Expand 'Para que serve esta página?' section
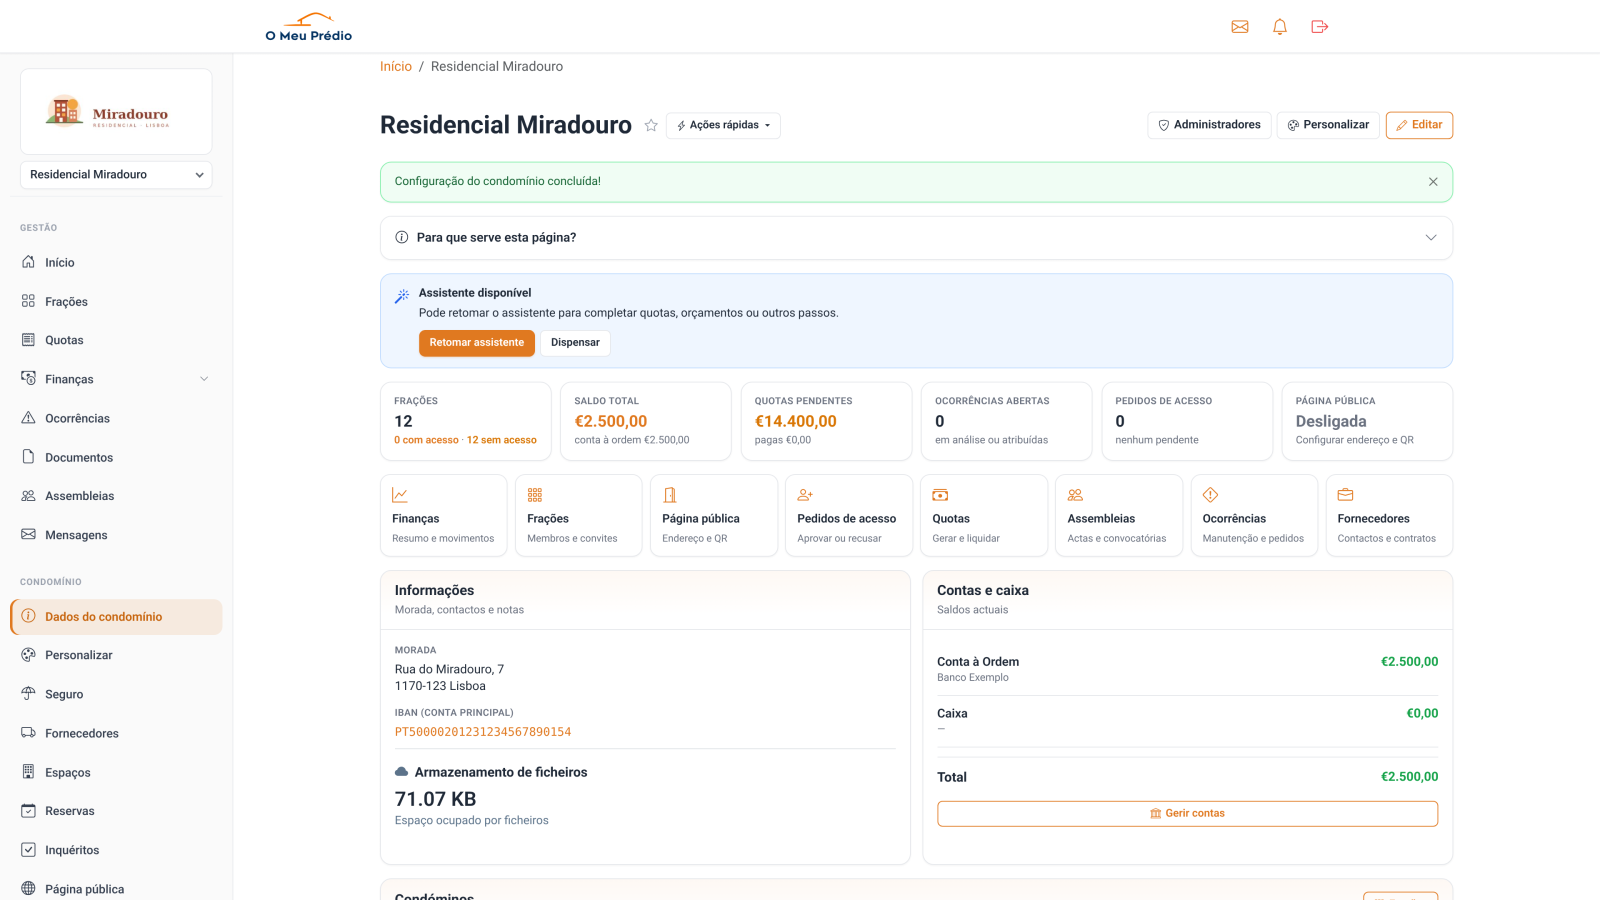Viewport: 1600px width, 900px height. [916, 238]
